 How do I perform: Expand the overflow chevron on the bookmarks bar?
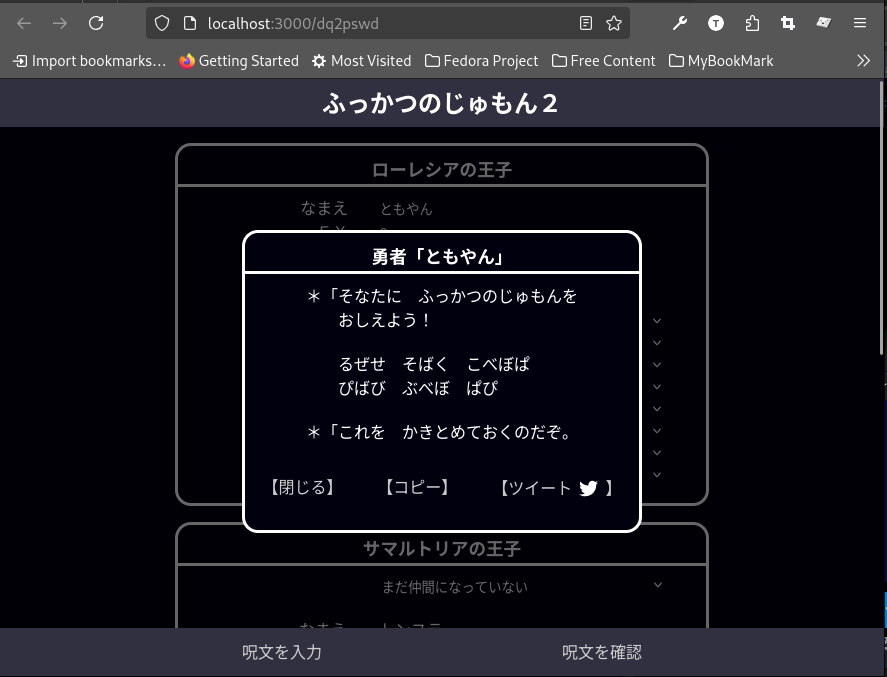coord(863,60)
